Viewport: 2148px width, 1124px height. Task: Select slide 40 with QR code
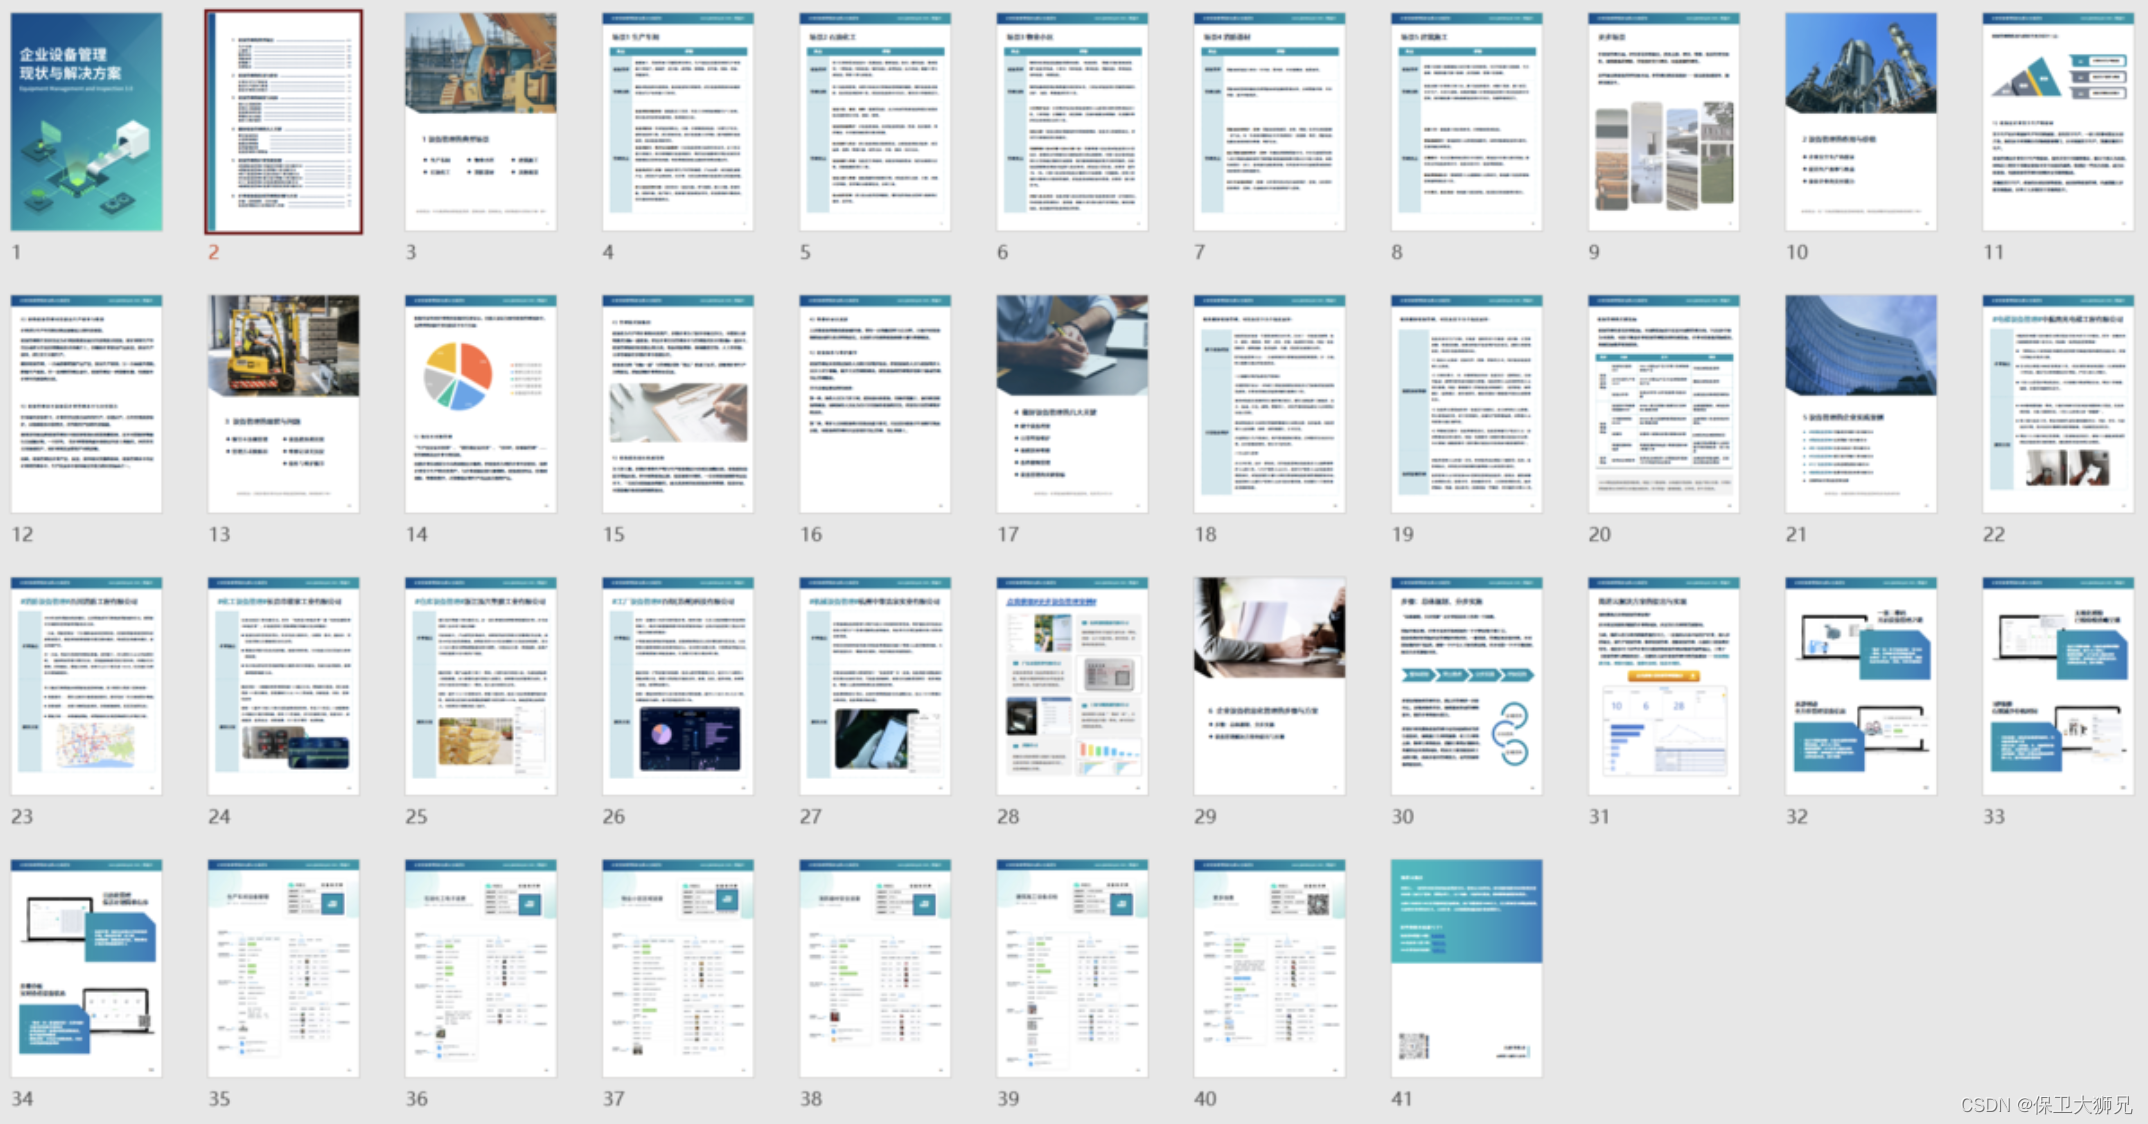pos(1269,968)
